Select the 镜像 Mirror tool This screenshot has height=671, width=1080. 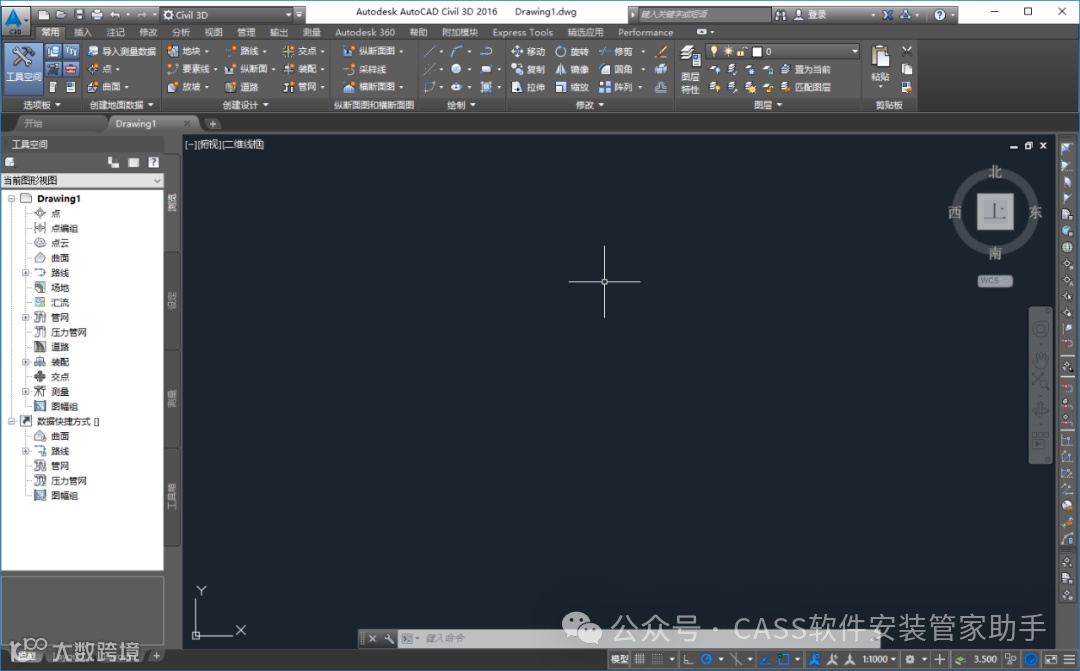572,69
